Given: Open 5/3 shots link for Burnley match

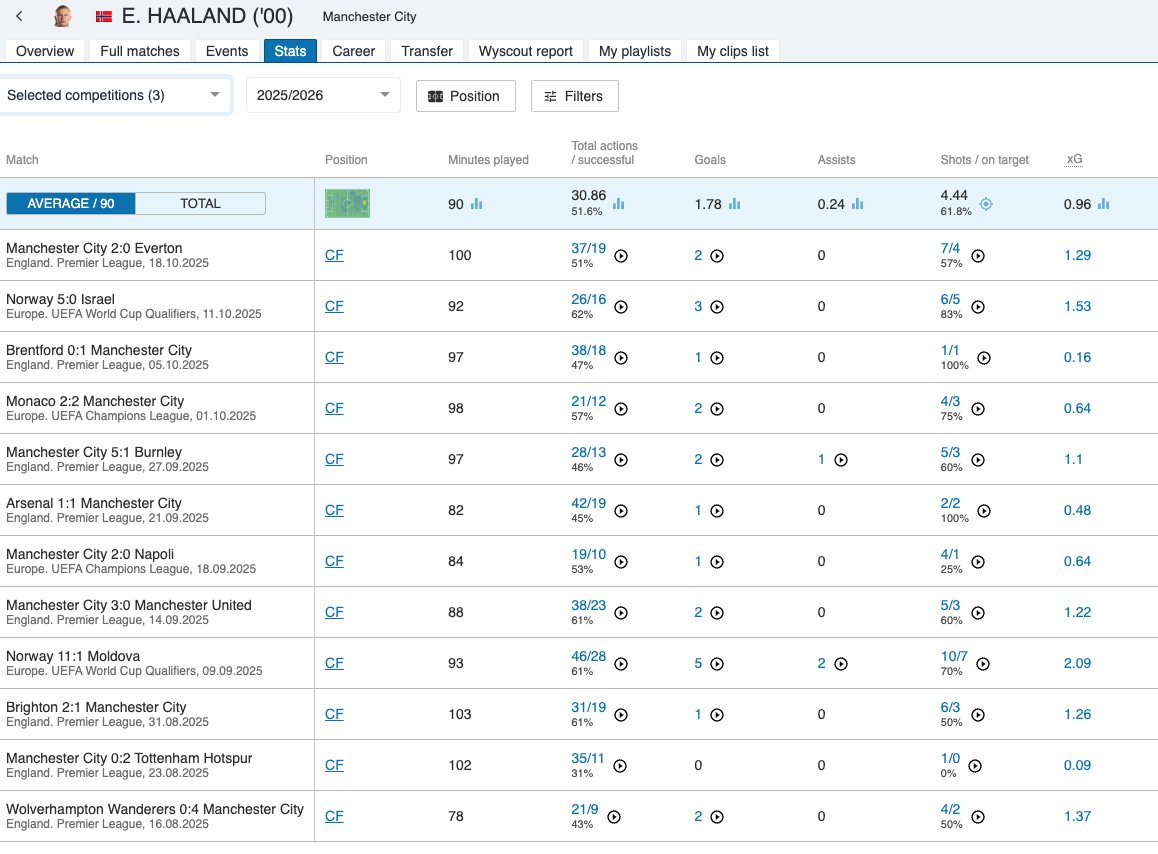Looking at the screenshot, I should (x=950, y=452).
